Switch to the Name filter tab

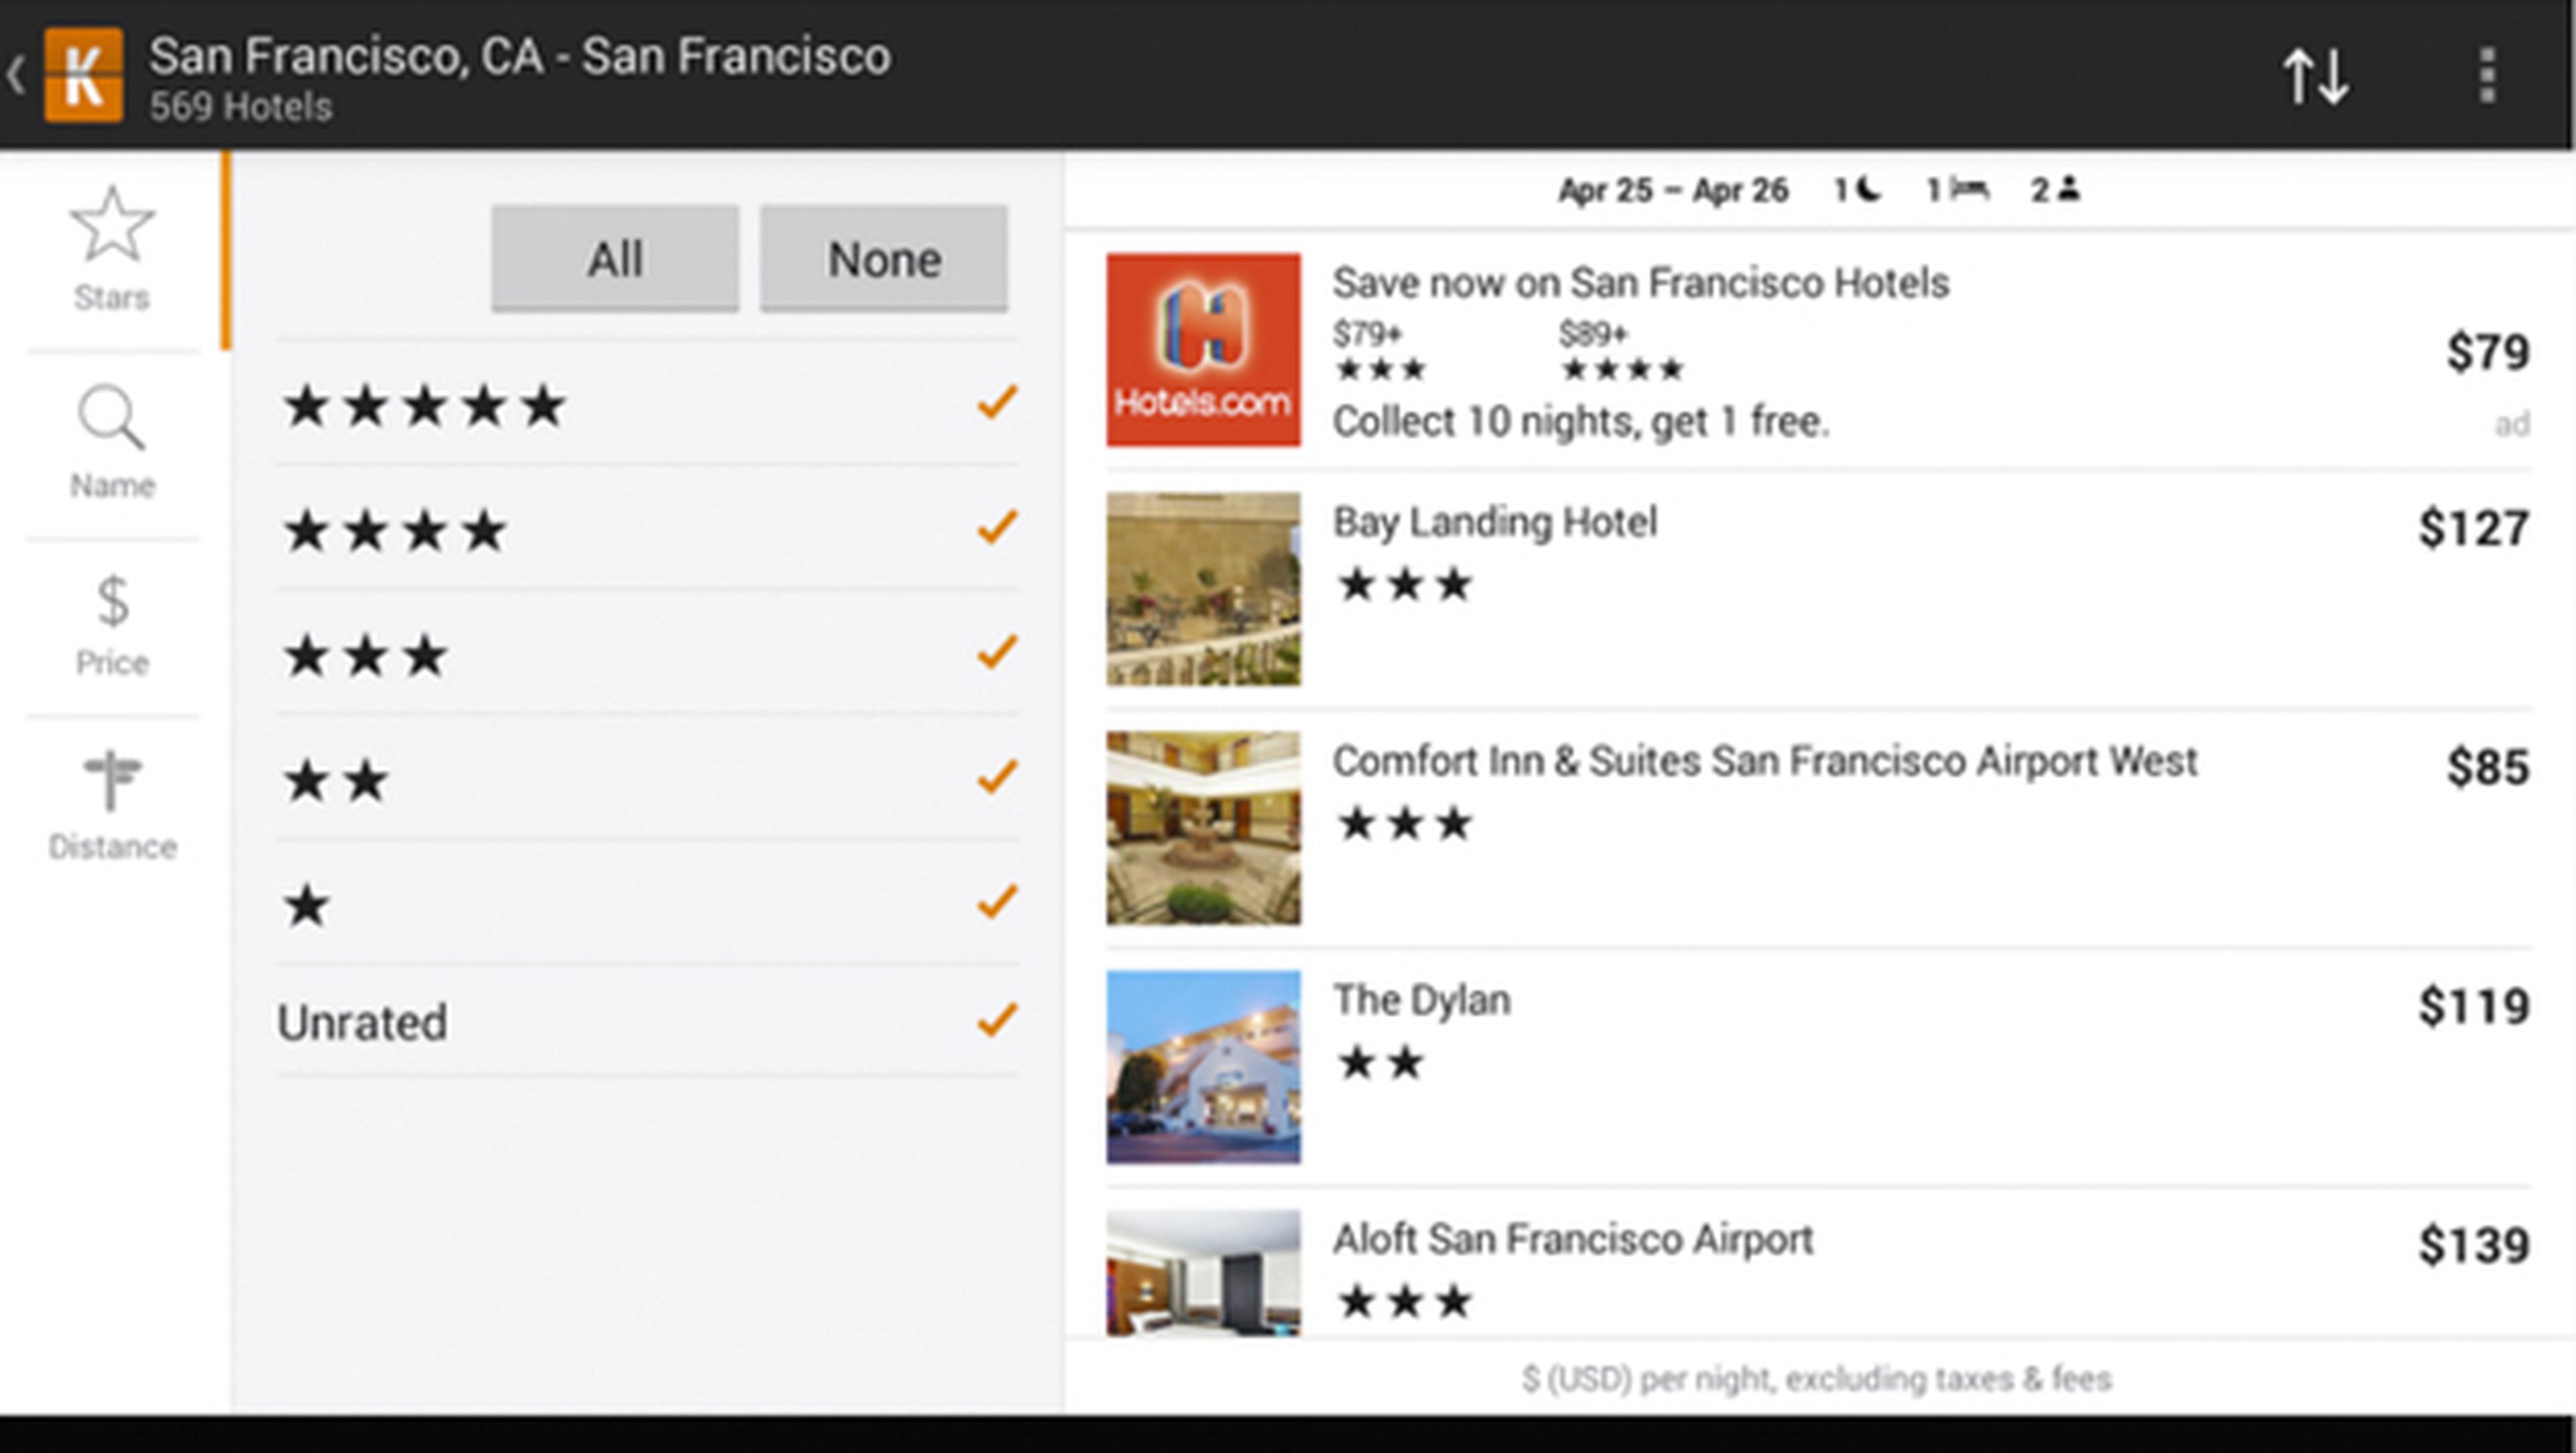point(112,442)
